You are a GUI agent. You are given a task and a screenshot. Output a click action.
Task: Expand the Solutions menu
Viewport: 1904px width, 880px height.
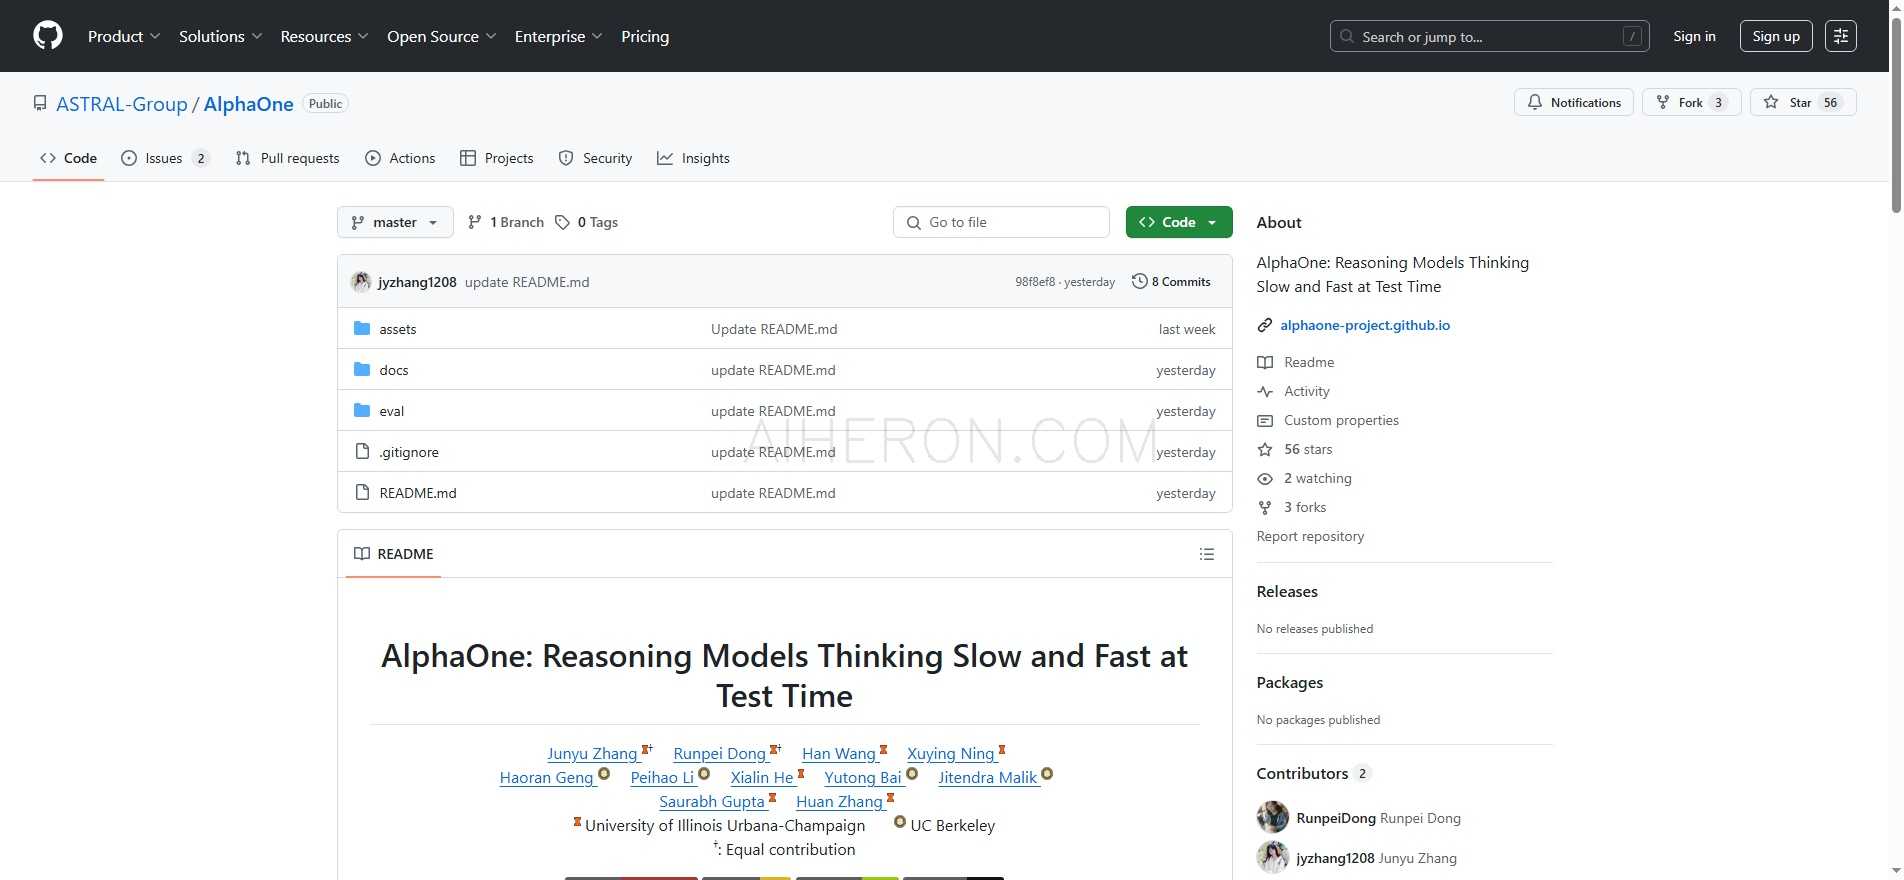point(221,36)
